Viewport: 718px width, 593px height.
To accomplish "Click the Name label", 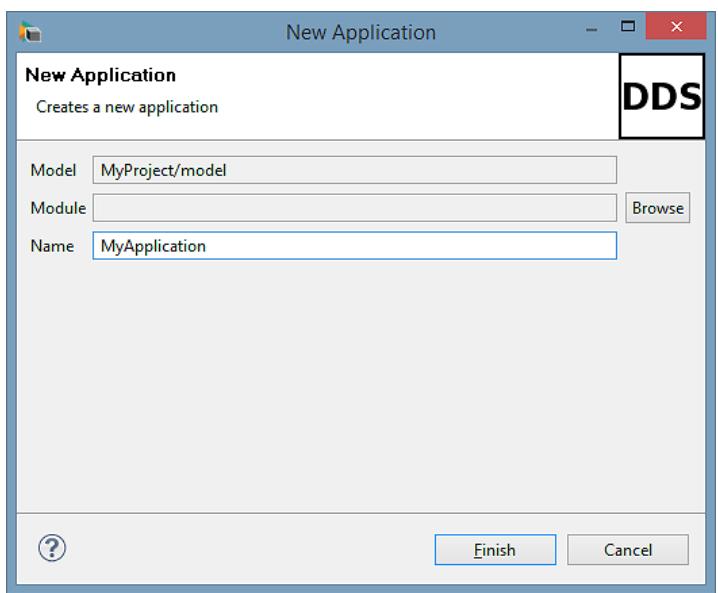I will click(x=52, y=246).
